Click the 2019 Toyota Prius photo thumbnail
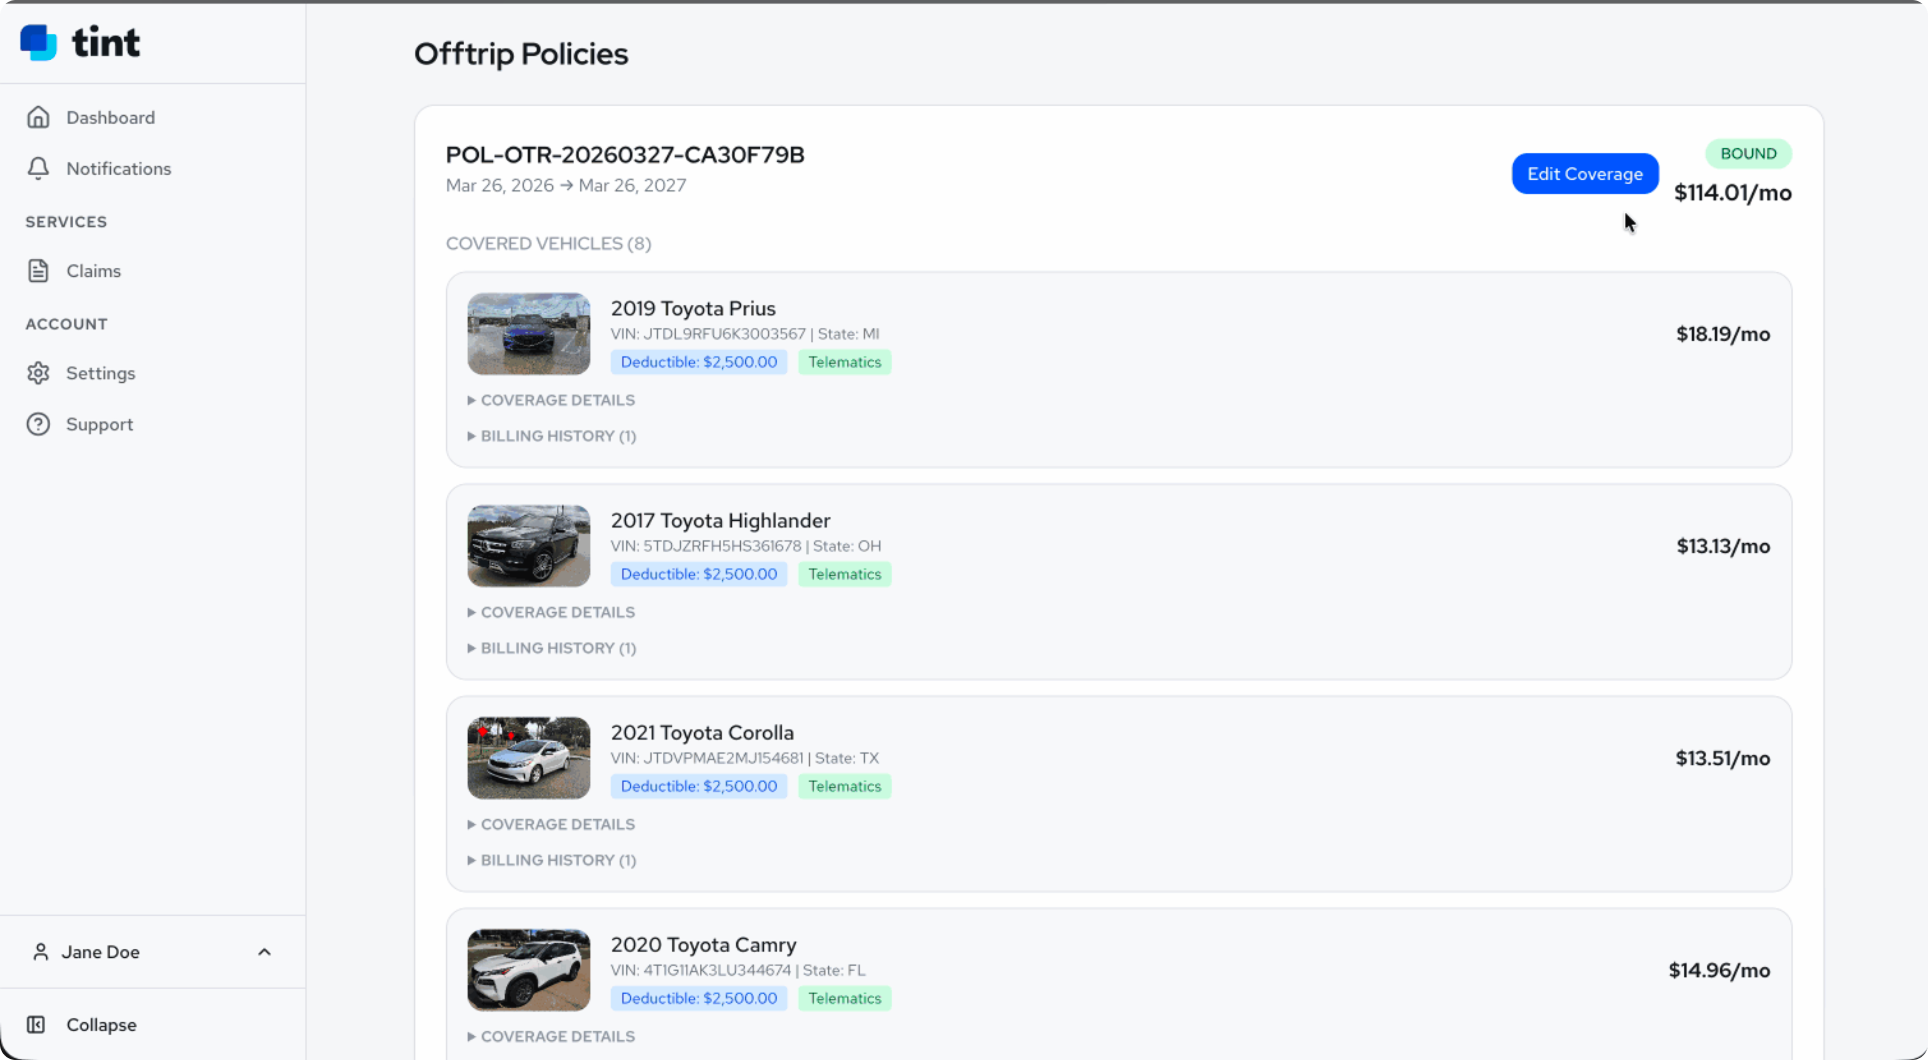This screenshot has width=1928, height=1060. 528,333
